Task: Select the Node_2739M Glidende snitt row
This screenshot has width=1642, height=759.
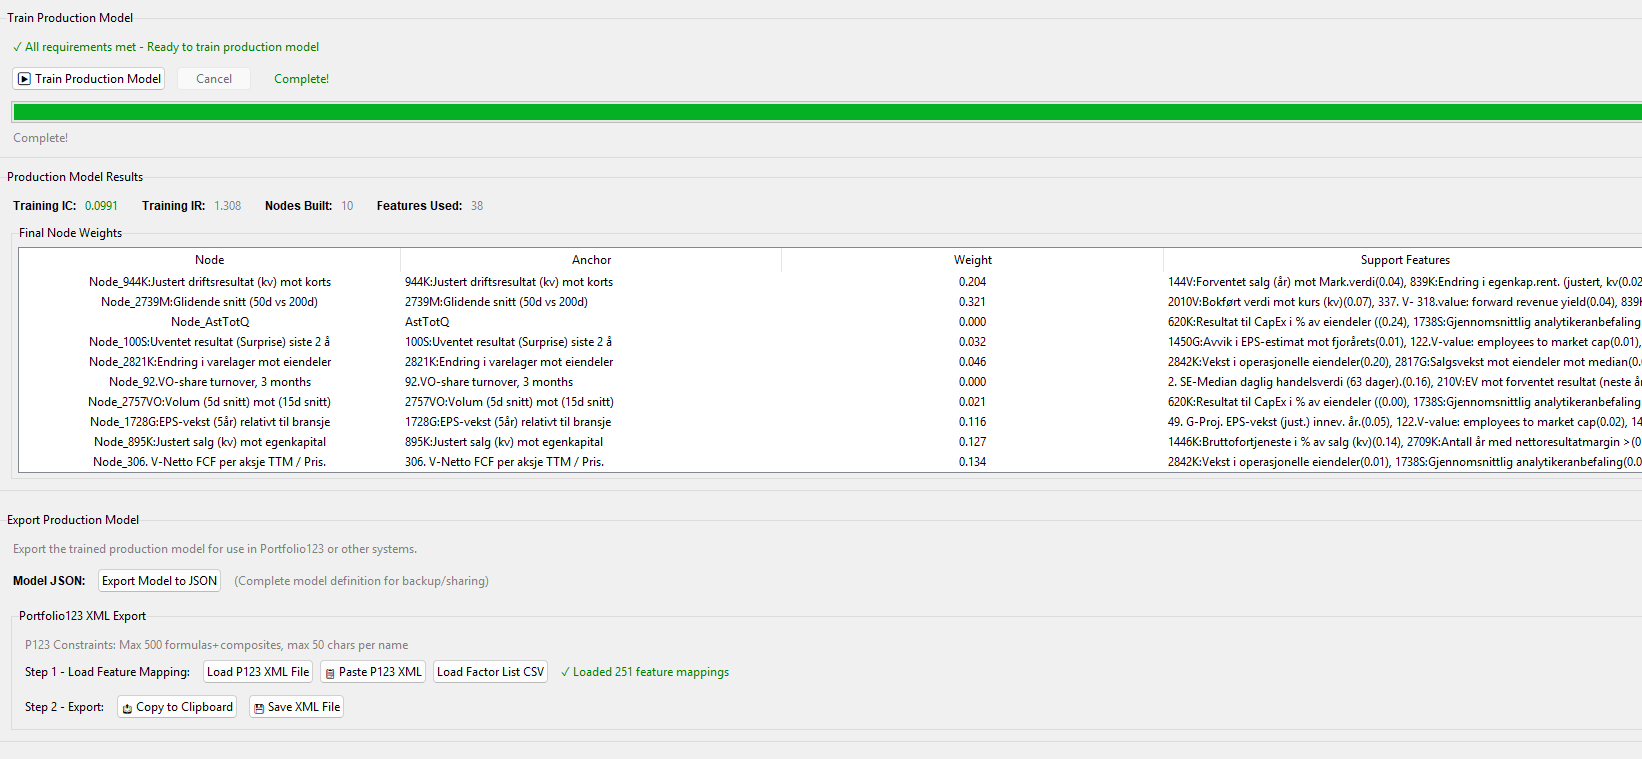Action: pyautogui.click(x=210, y=302)
